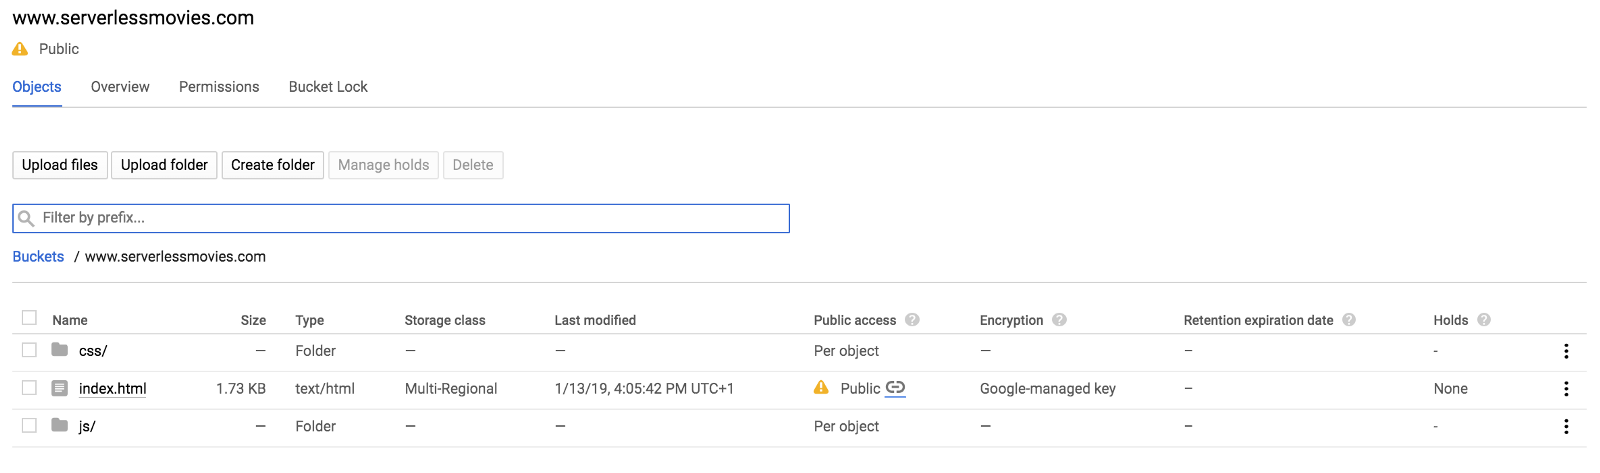Click the index.html file document icon

60,388
